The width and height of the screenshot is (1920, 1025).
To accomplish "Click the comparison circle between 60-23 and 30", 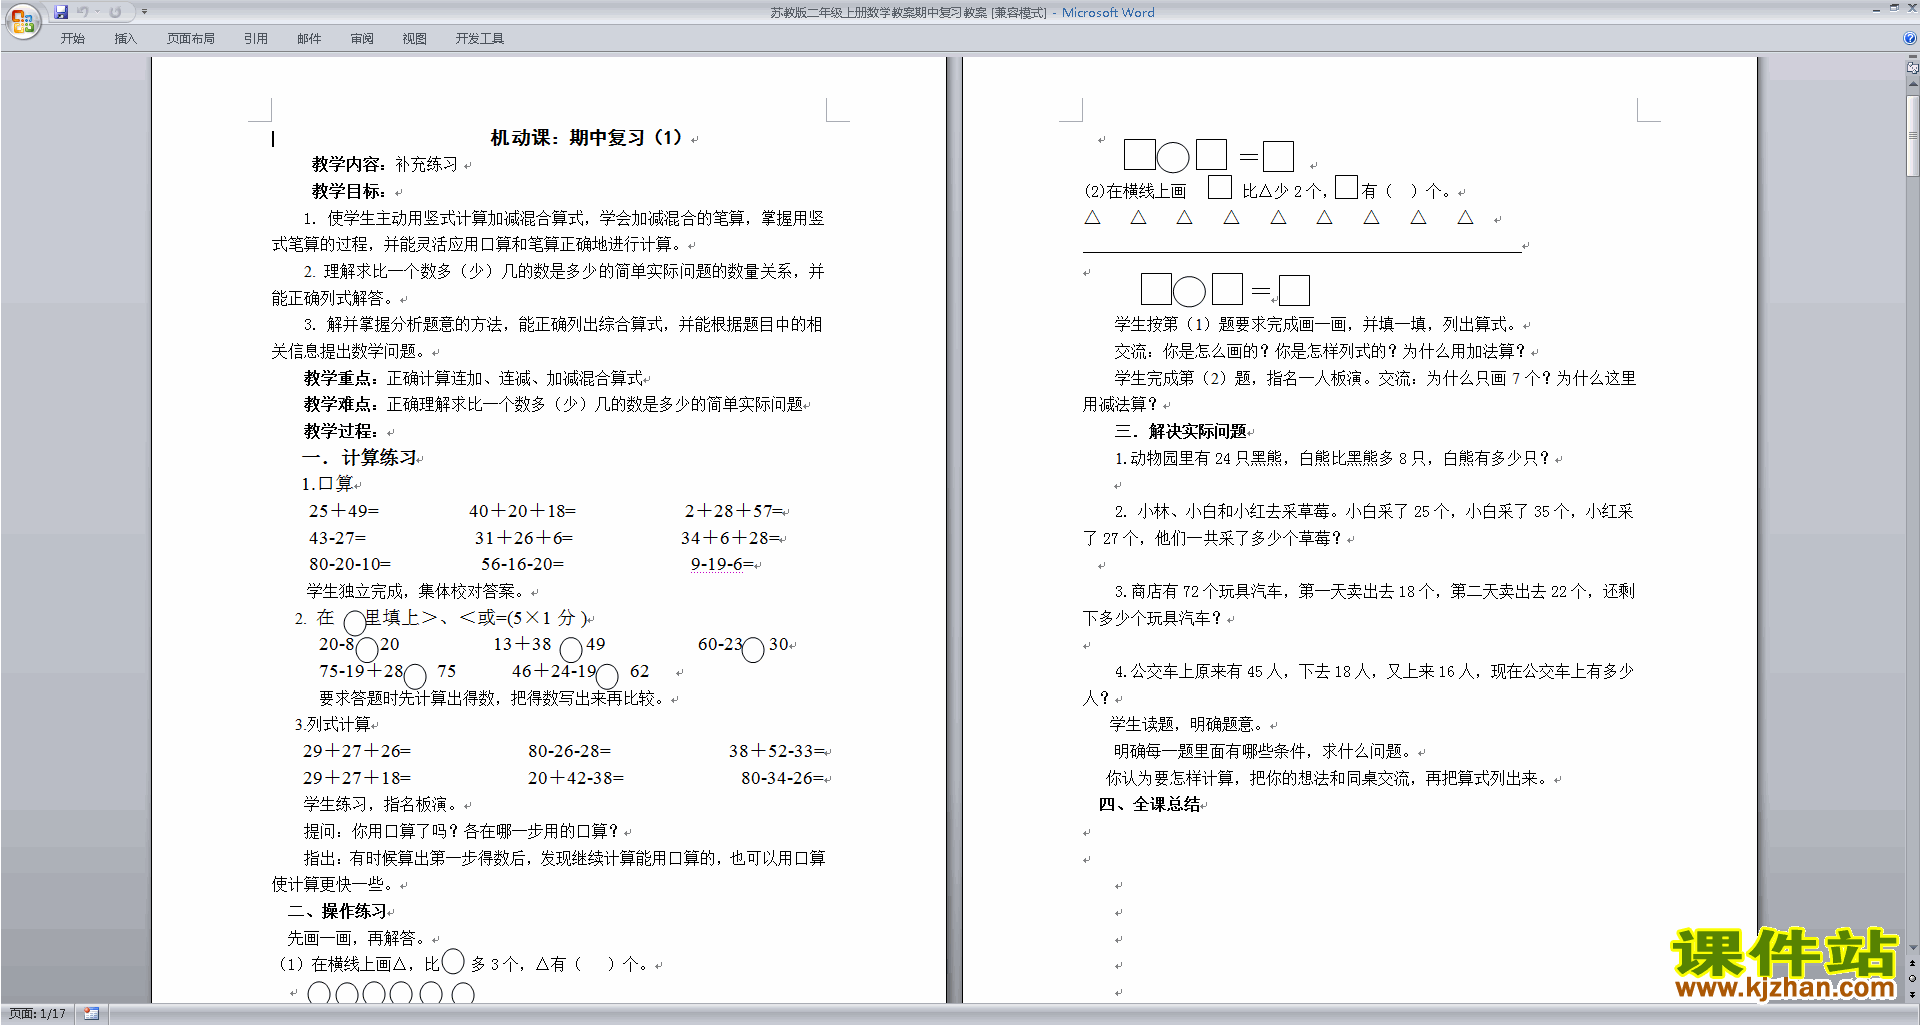I will (x=753, y=650).
